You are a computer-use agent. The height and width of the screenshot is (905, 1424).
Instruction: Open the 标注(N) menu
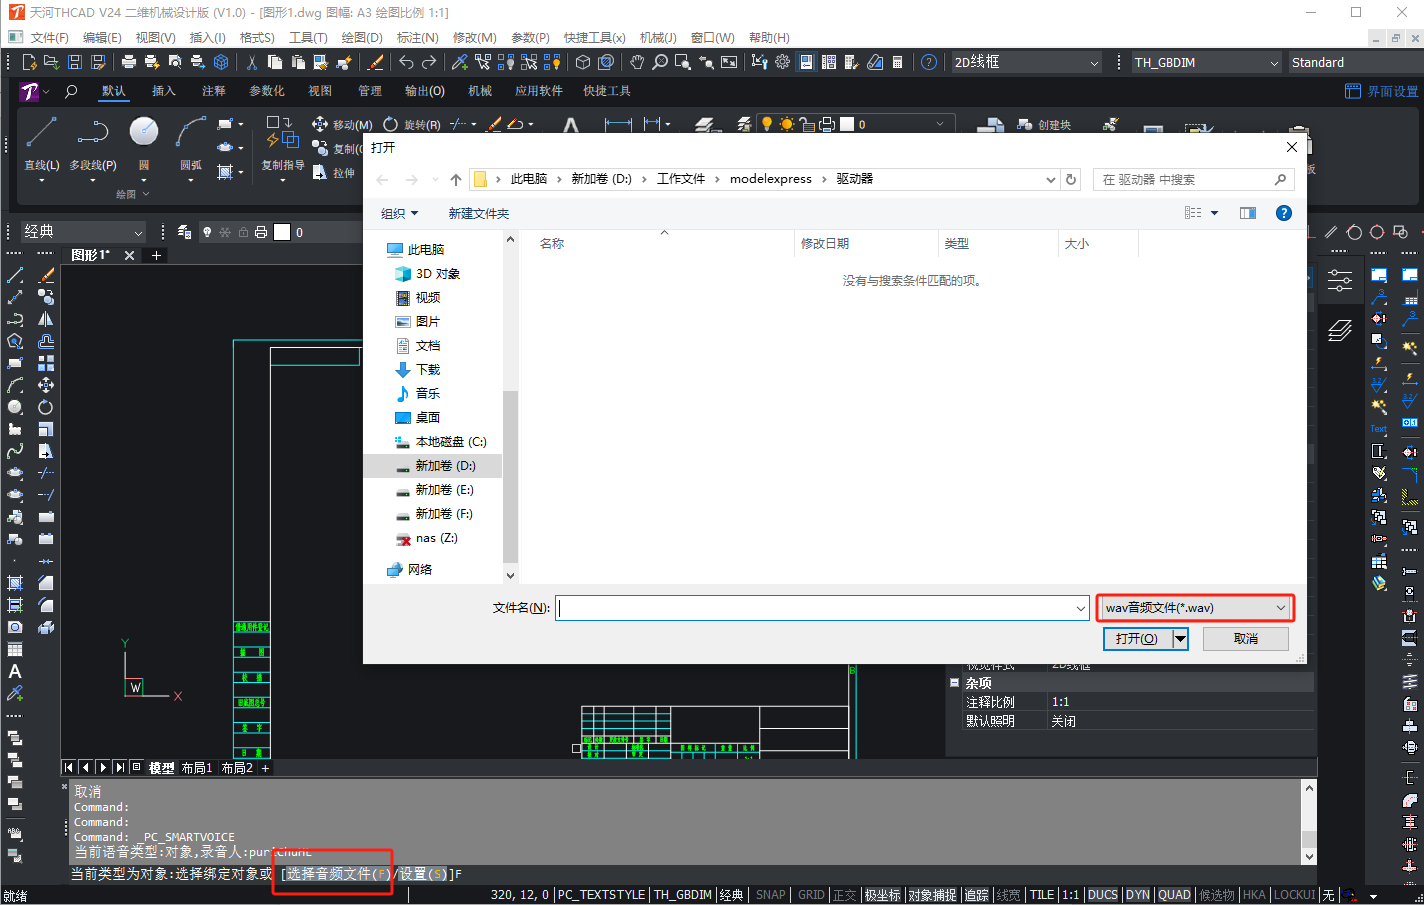point(417,37)
